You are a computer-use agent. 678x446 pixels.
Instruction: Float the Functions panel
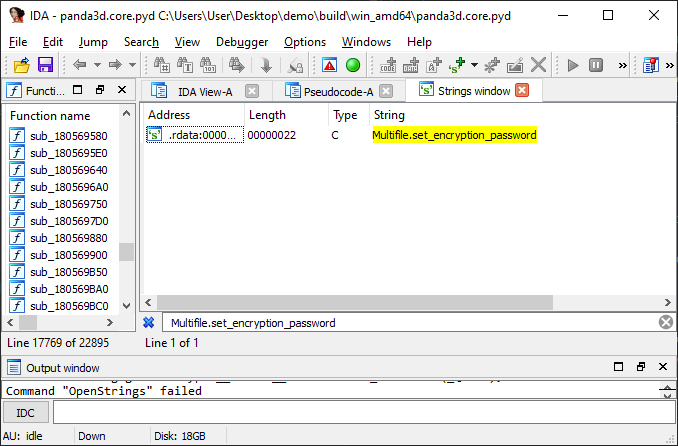(x=100, y=90)
